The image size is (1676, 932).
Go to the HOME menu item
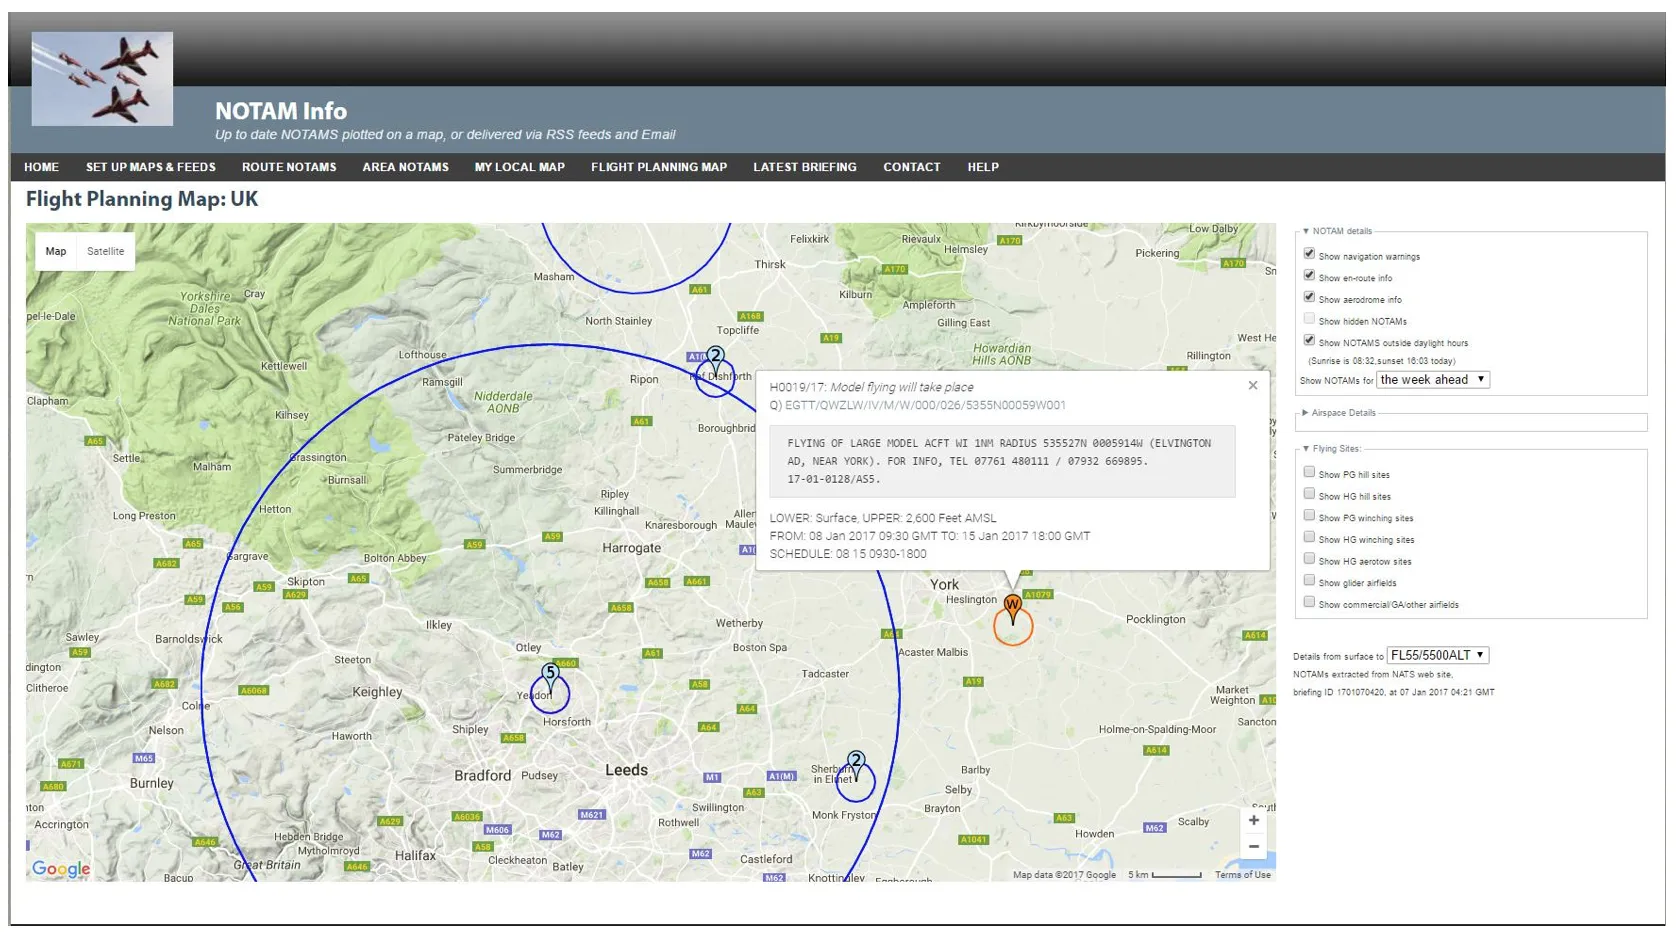42,167
